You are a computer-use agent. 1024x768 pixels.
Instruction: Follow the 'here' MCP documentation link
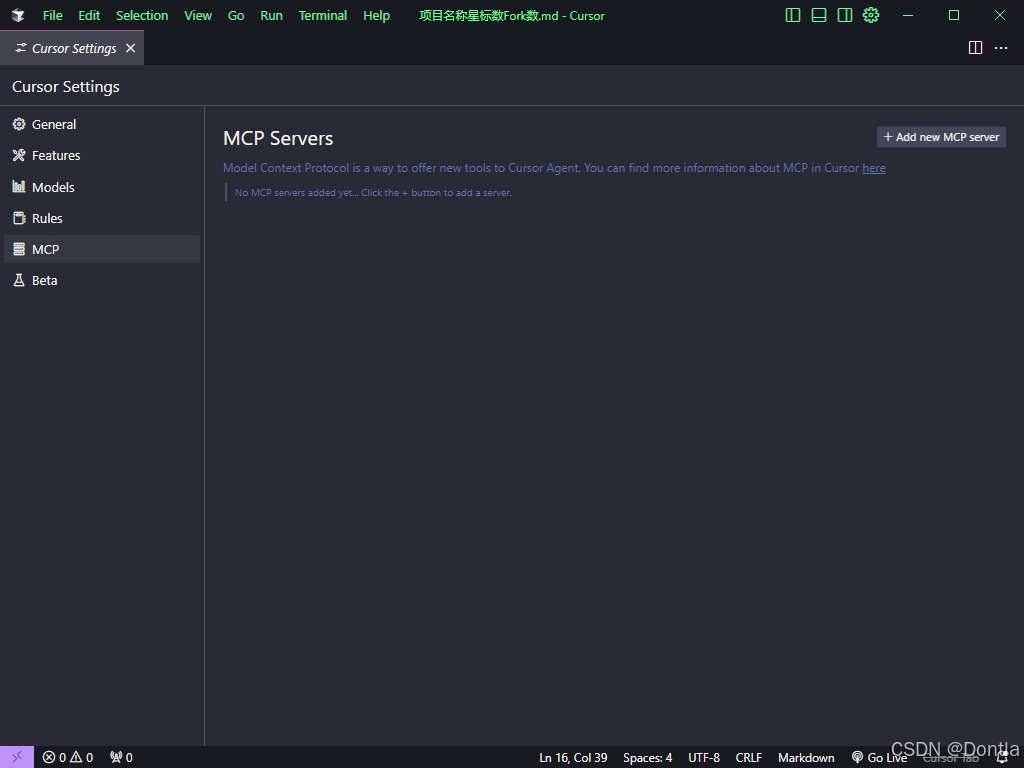tap(874, 168)
